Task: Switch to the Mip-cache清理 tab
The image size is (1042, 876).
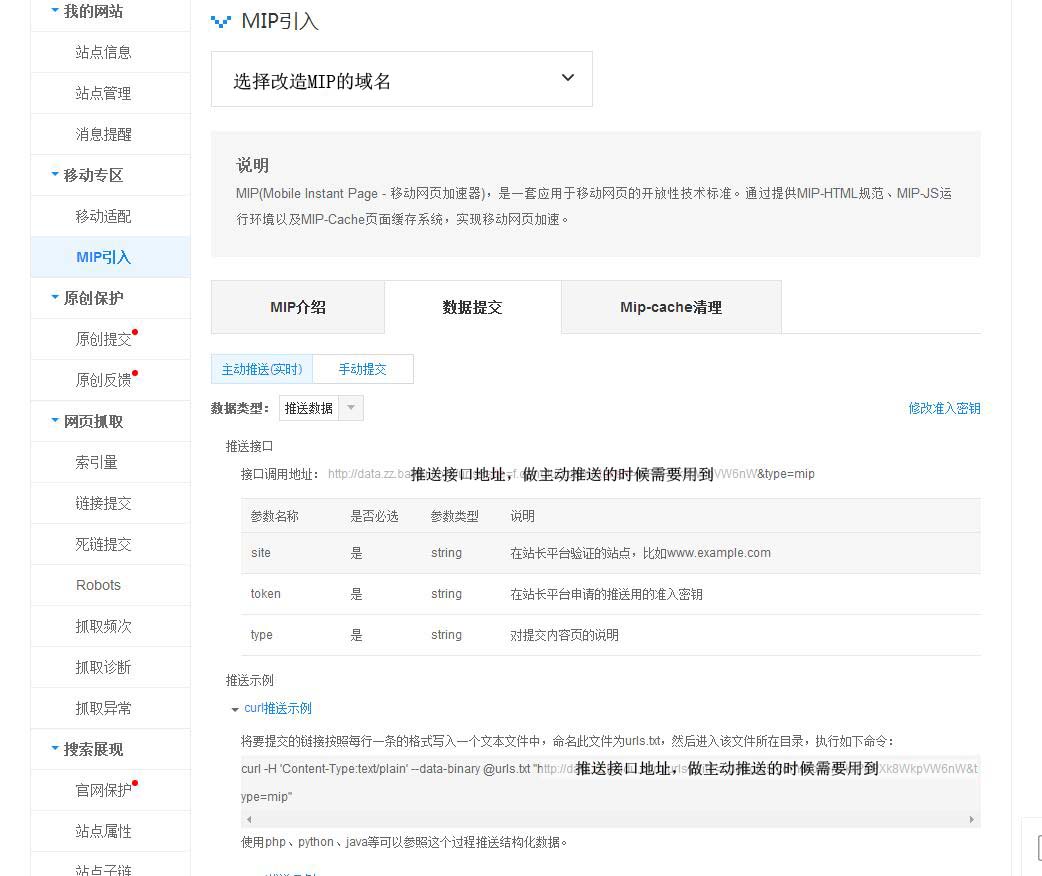Action: click(671, 307)
